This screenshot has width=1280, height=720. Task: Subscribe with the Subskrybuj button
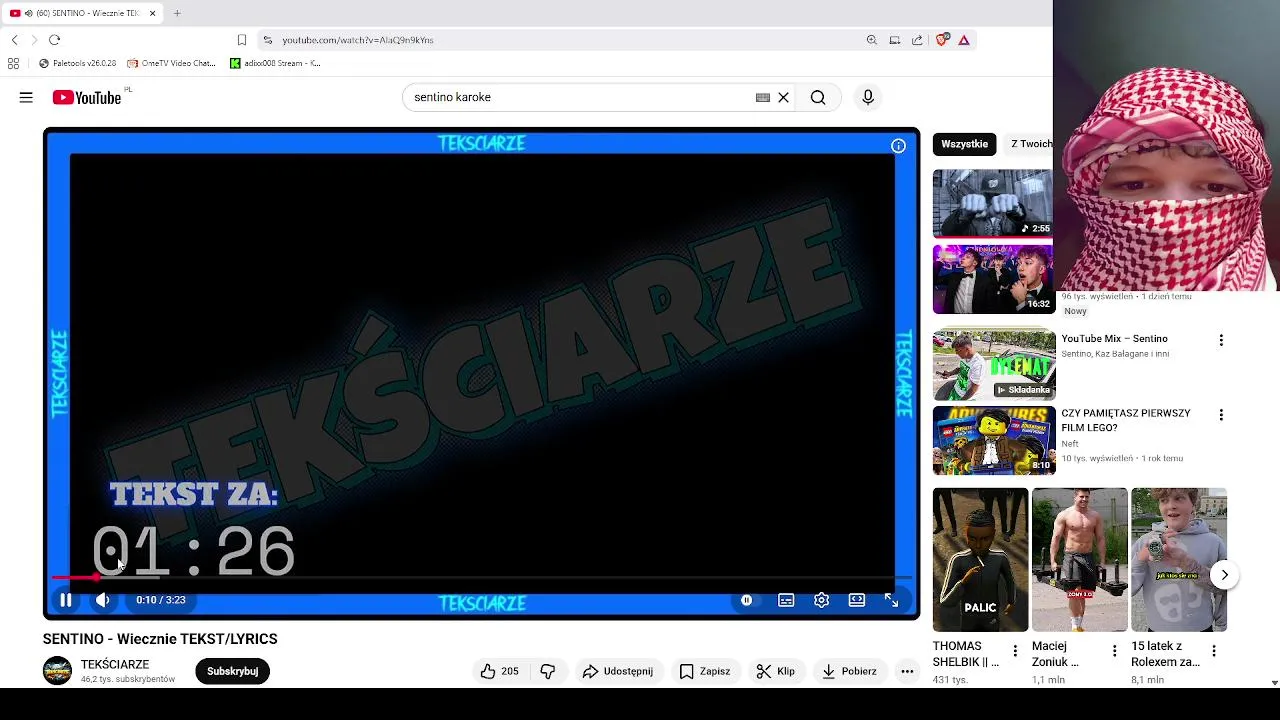click(x=232, y=671)
